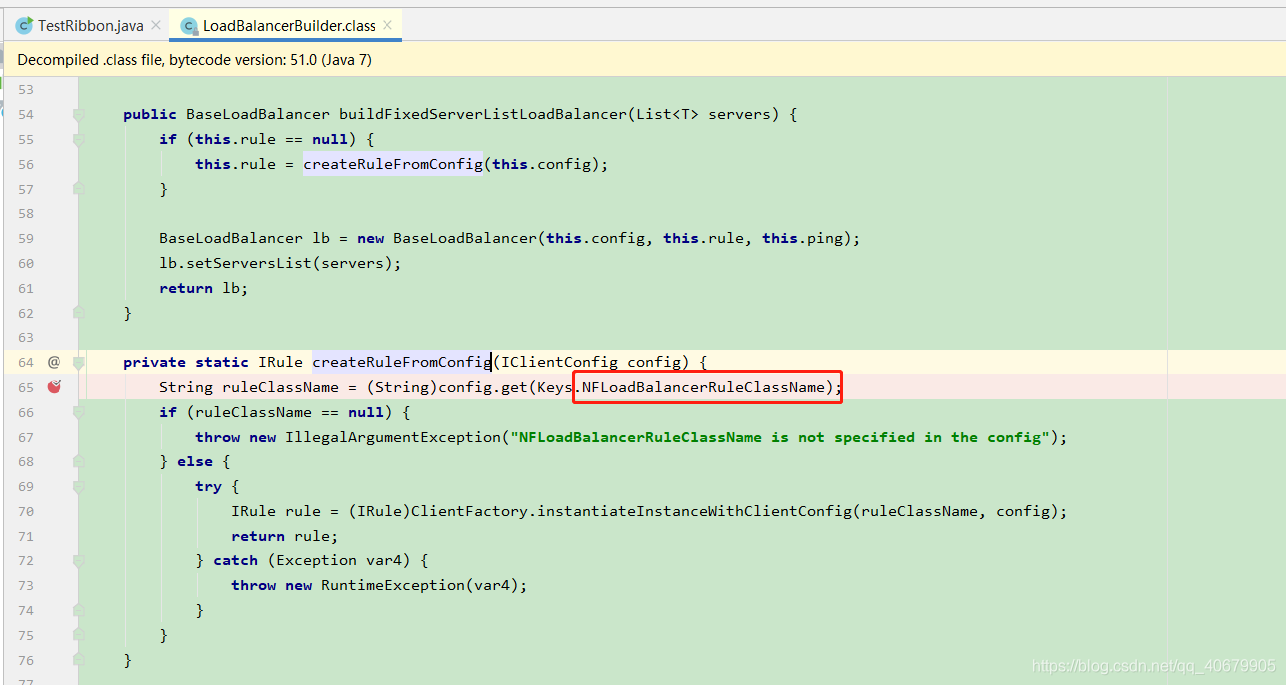Viewport: 1286px width, 685px height.
Task: Click 'ruleClassName == null' condition on line 66
Action: pyautogui.click(x=289, y=412)
